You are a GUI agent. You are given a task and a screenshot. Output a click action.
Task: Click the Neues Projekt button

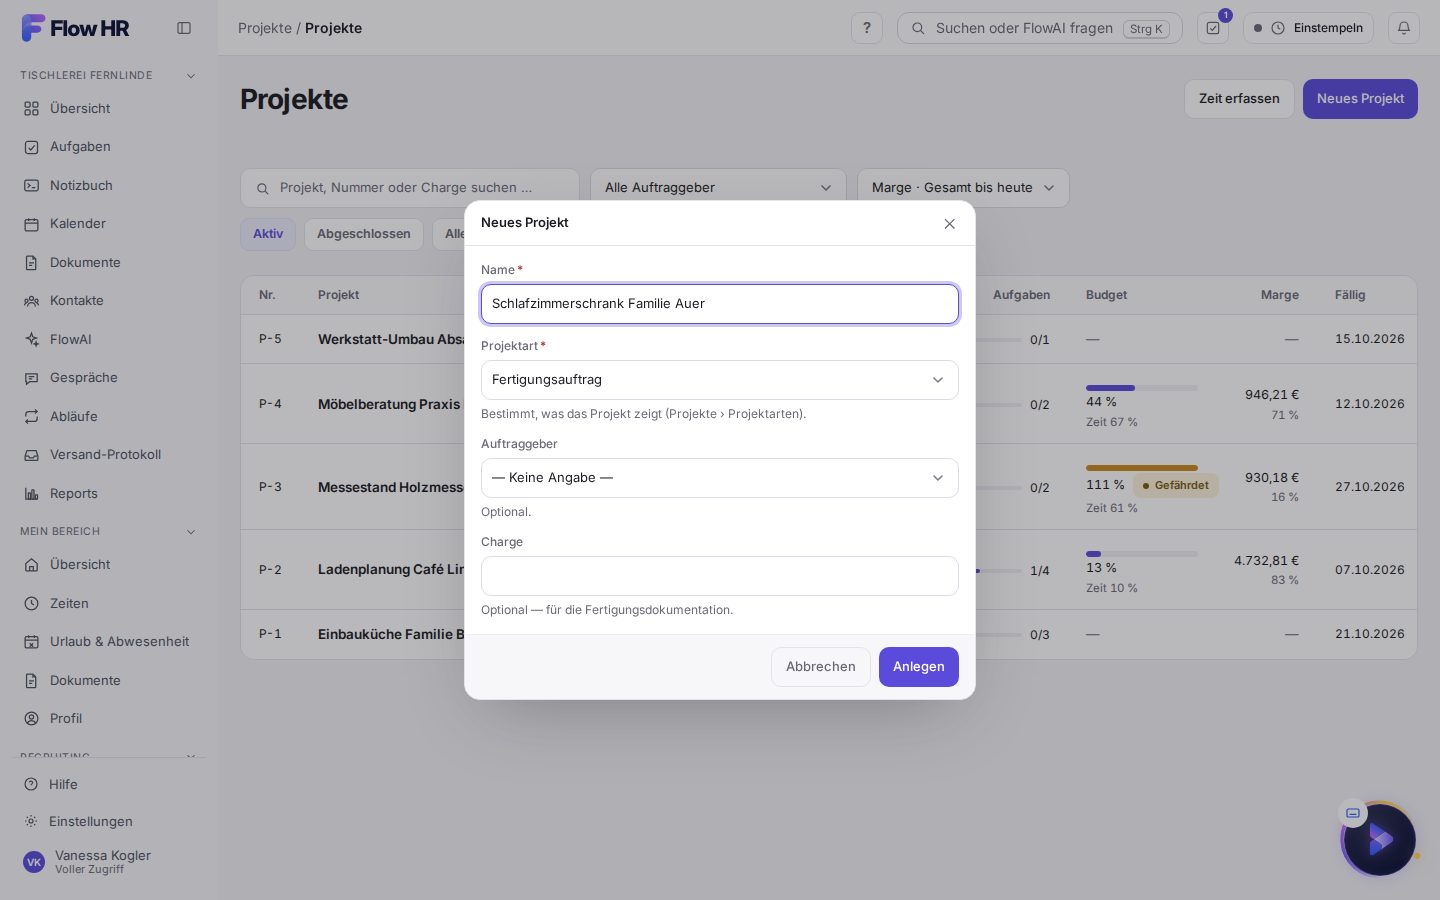(x=1360, y=99)
